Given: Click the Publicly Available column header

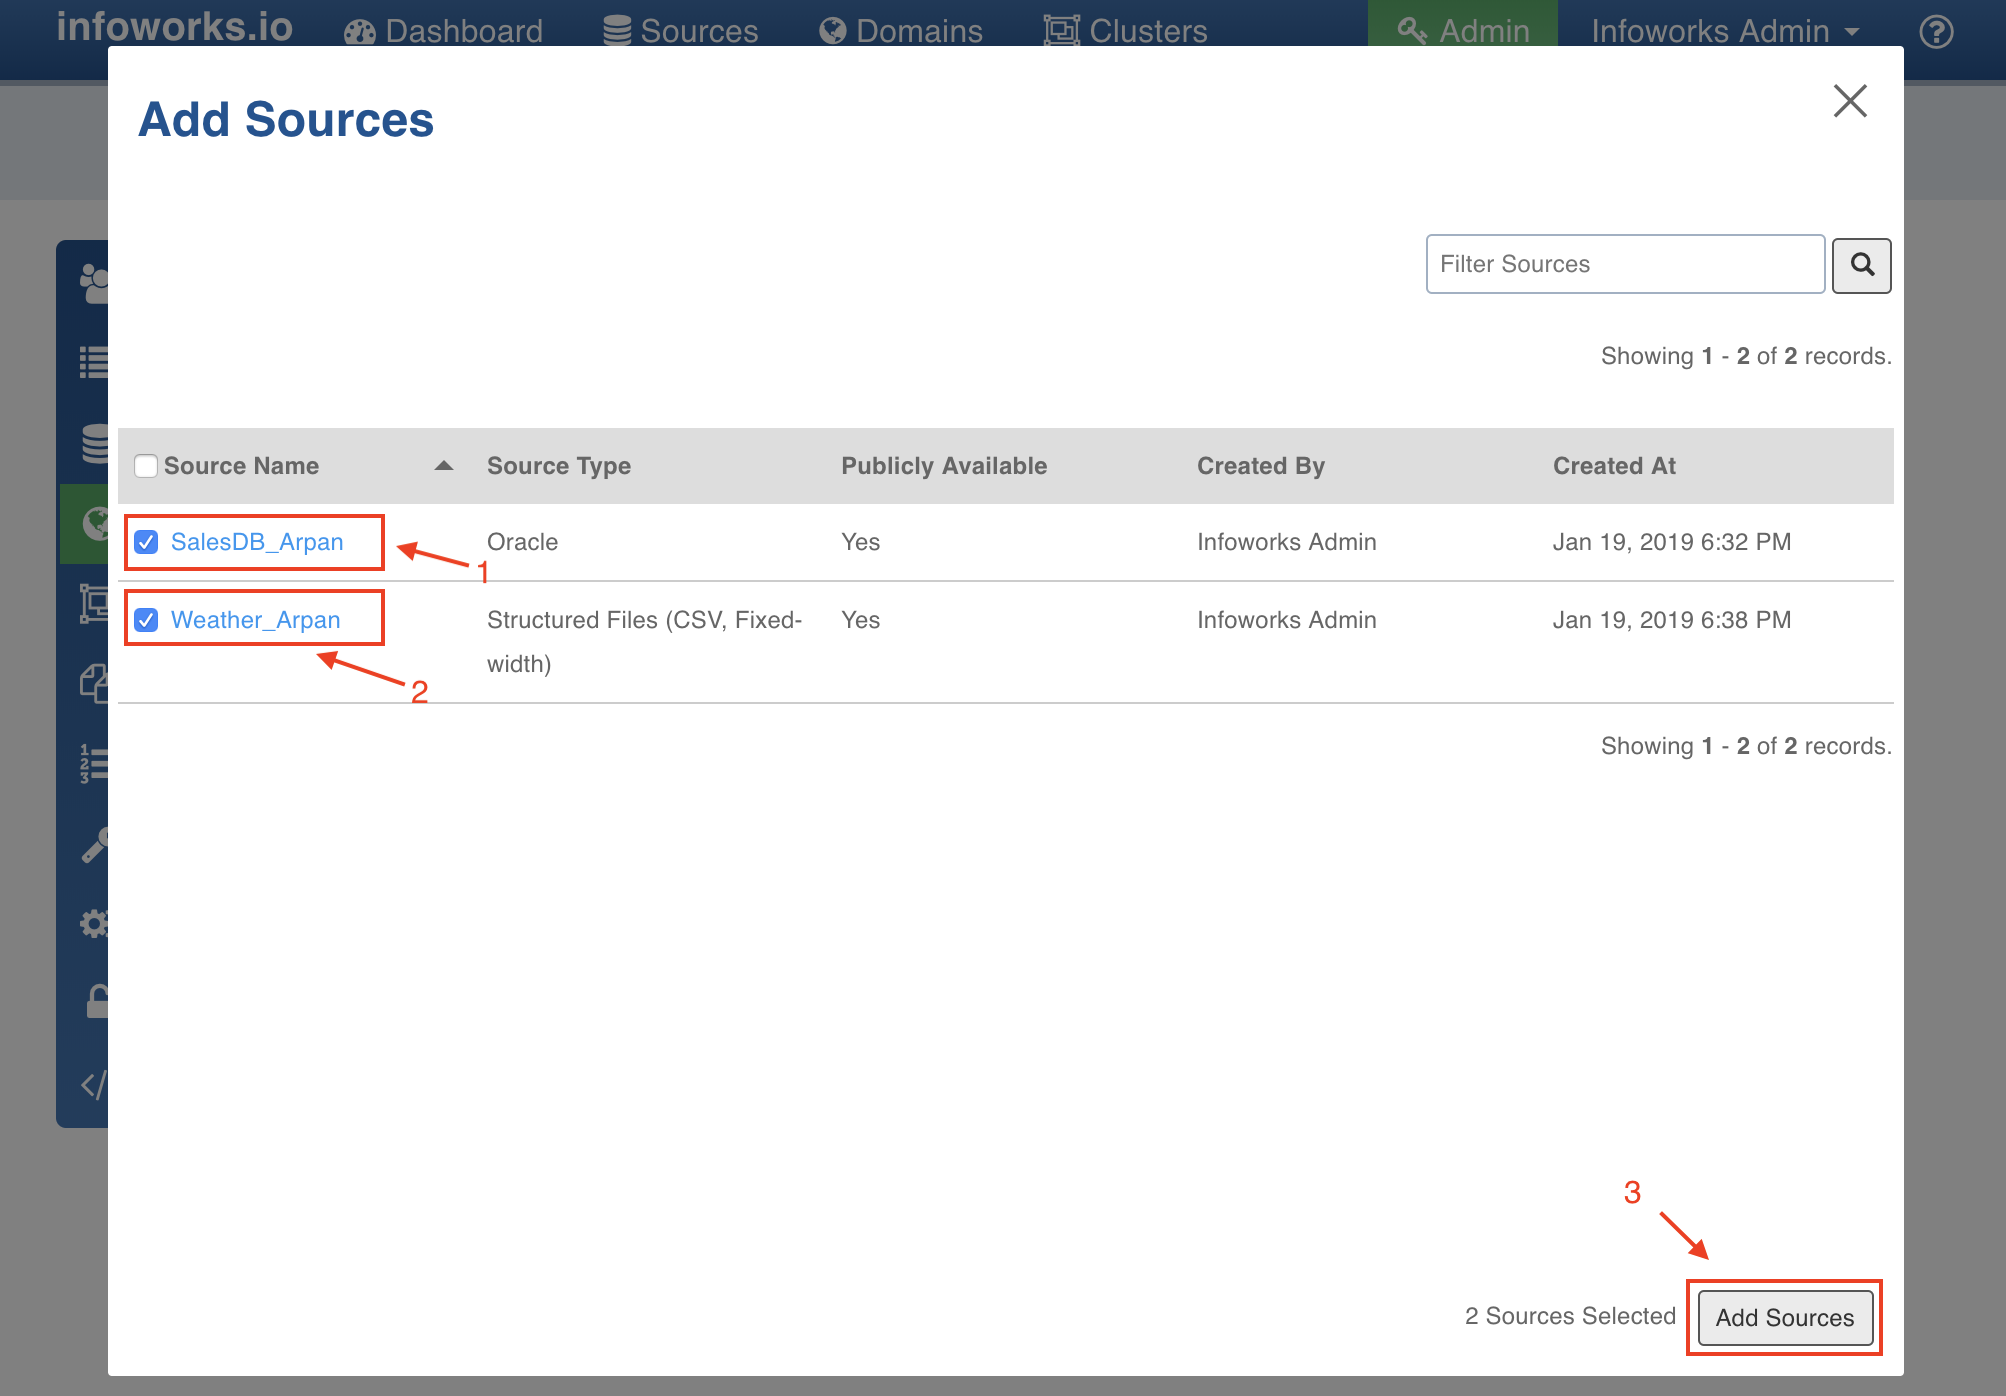Looking at the screenshot, I should click(944, 466).
